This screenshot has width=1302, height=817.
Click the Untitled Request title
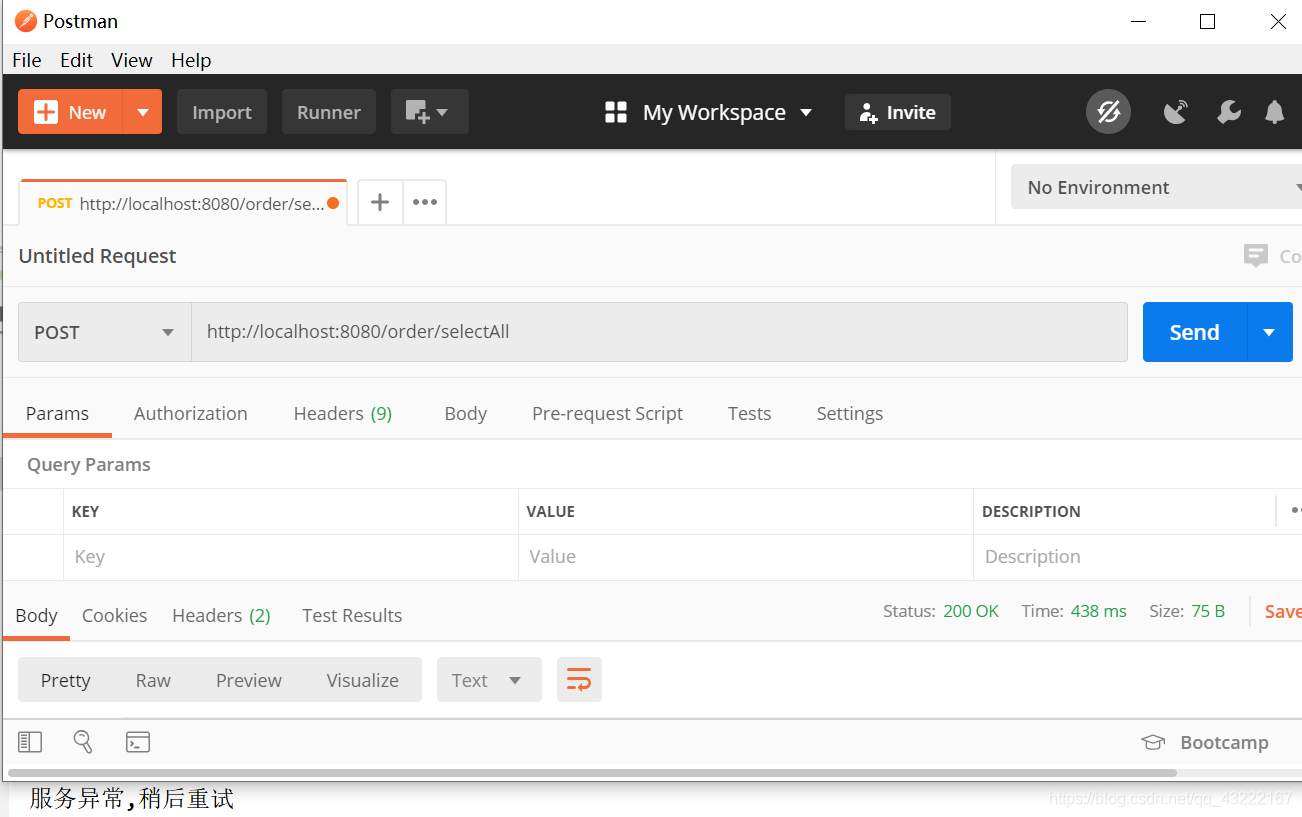click(x=97, y=256)
